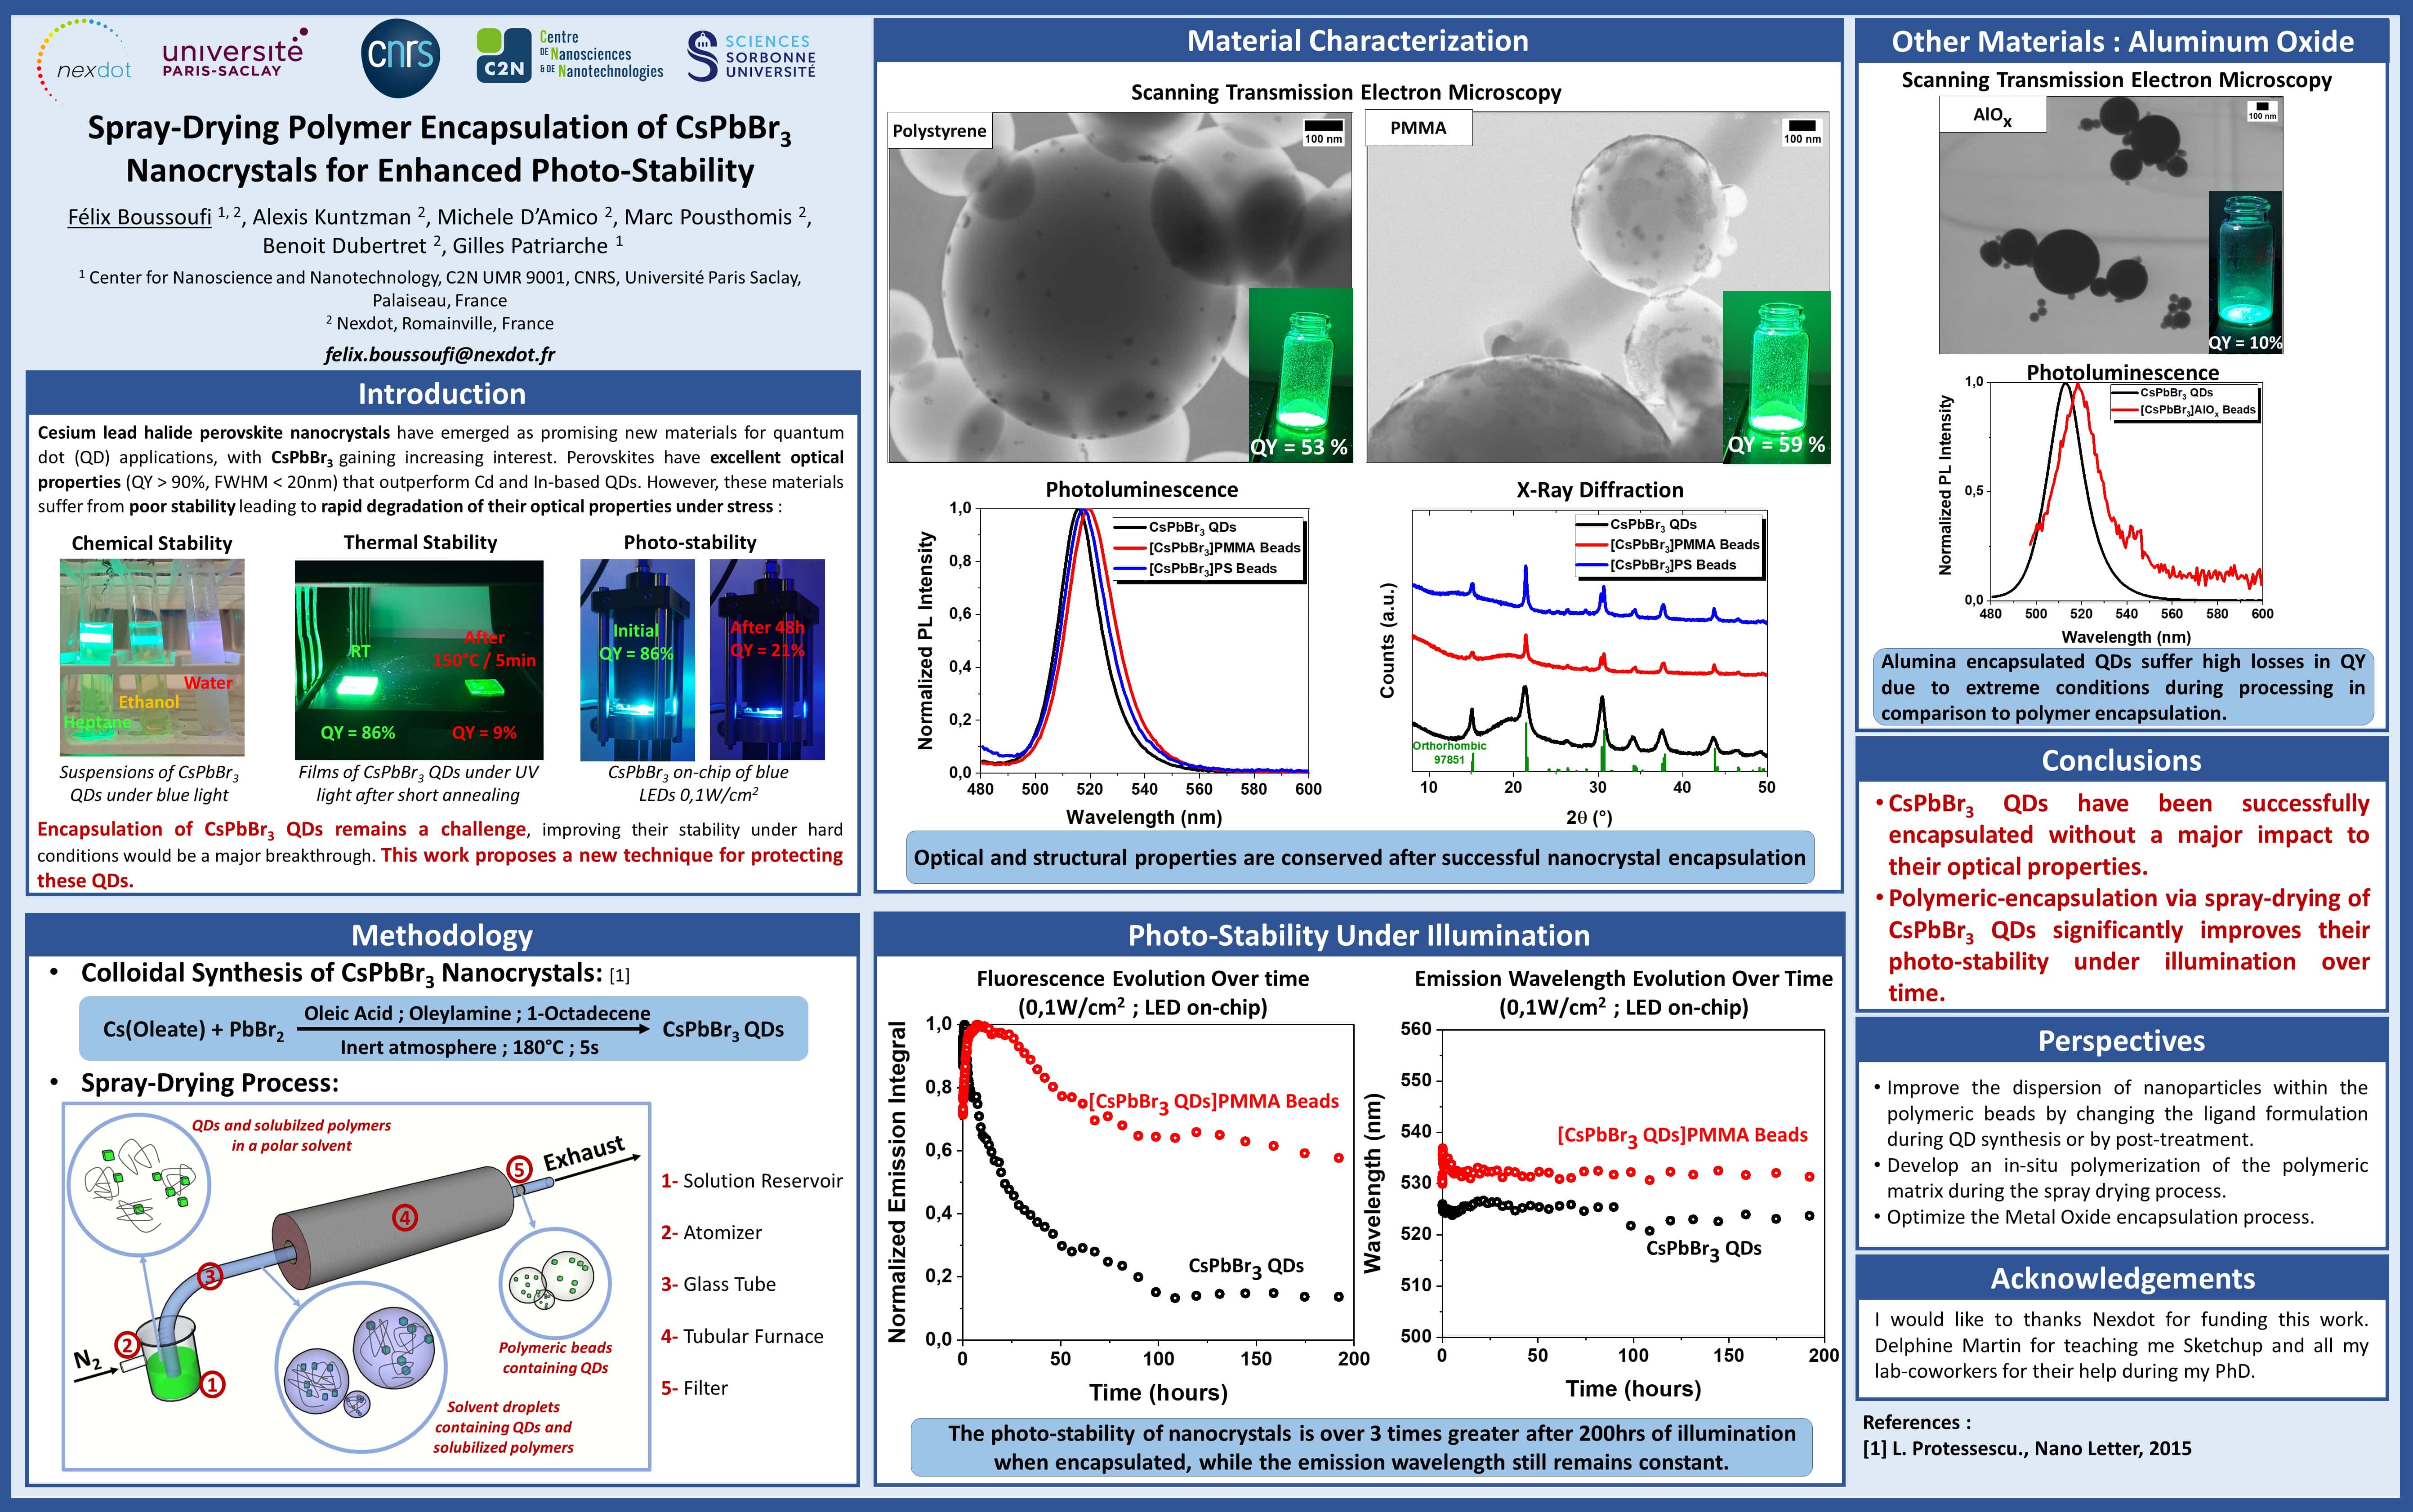Click the circled number 4 on tubular furnace

pyautogui.click(x=404, y=1218)
